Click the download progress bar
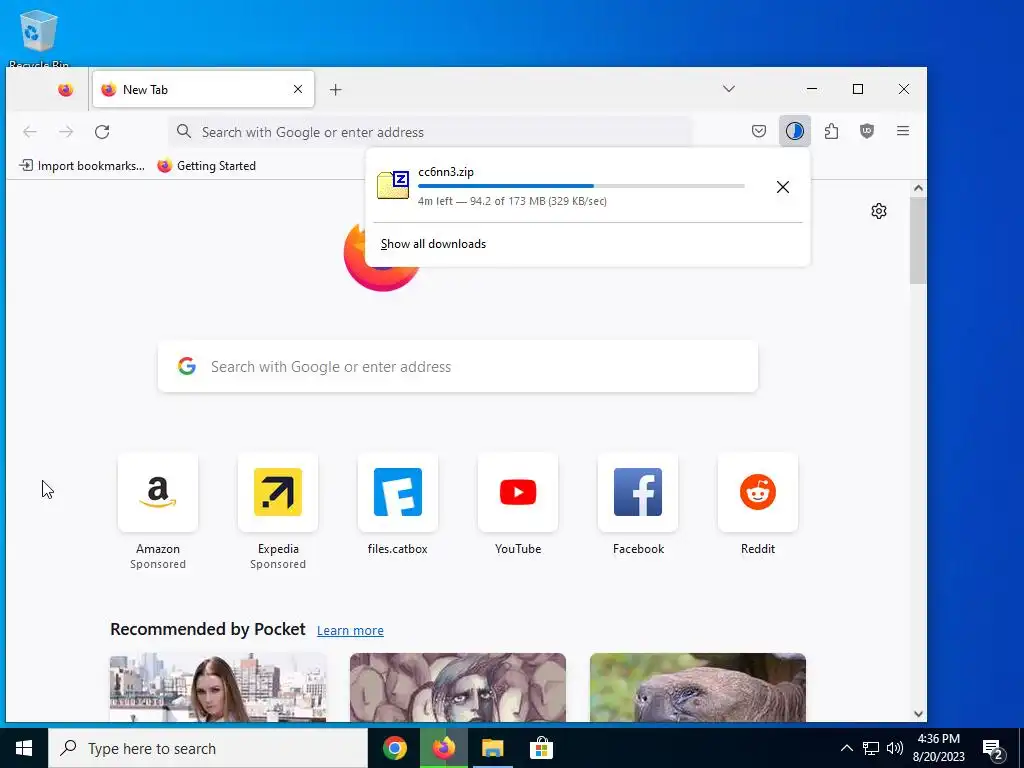 tap(581, 186)
